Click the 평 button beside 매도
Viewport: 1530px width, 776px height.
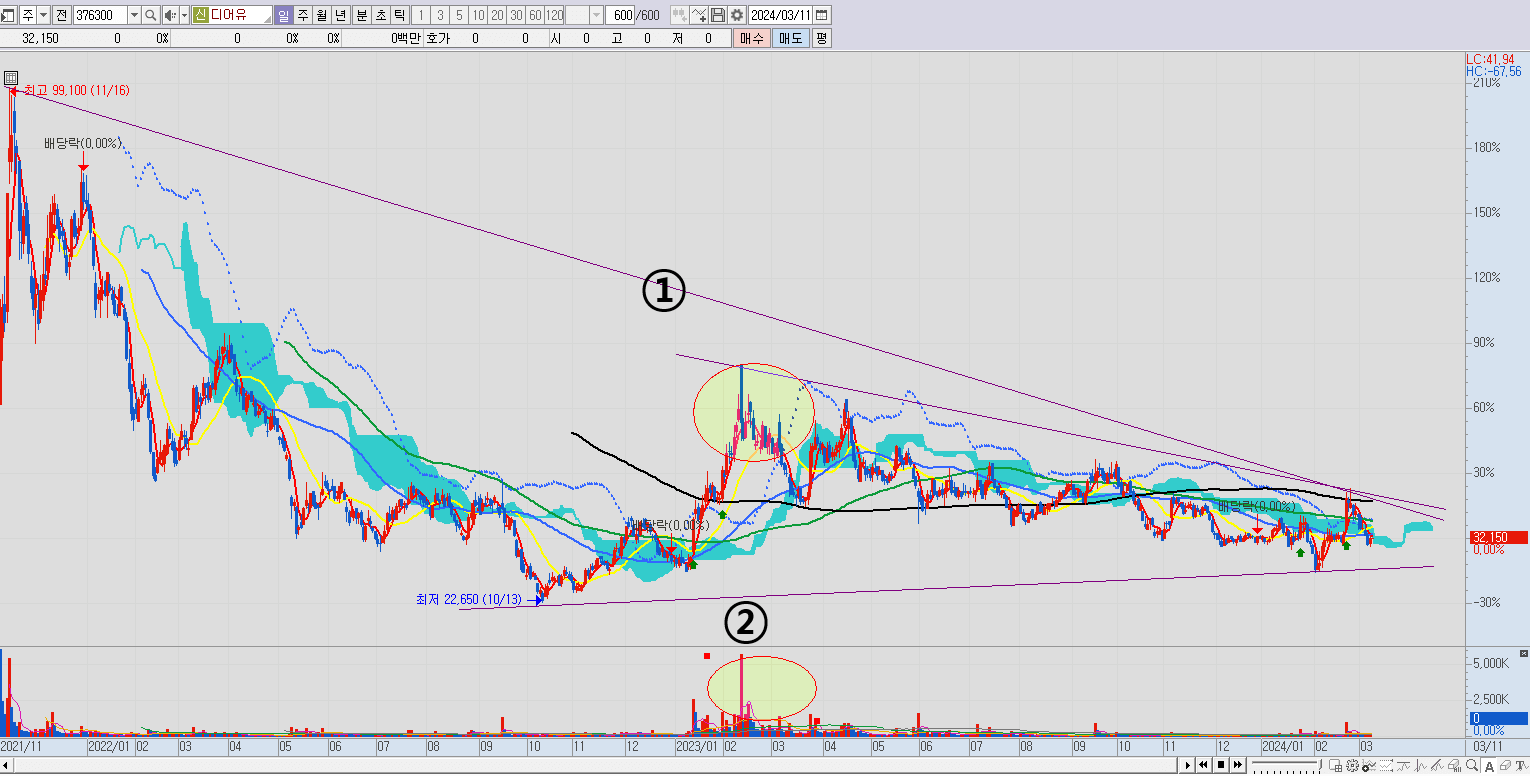tap(821, 38)
